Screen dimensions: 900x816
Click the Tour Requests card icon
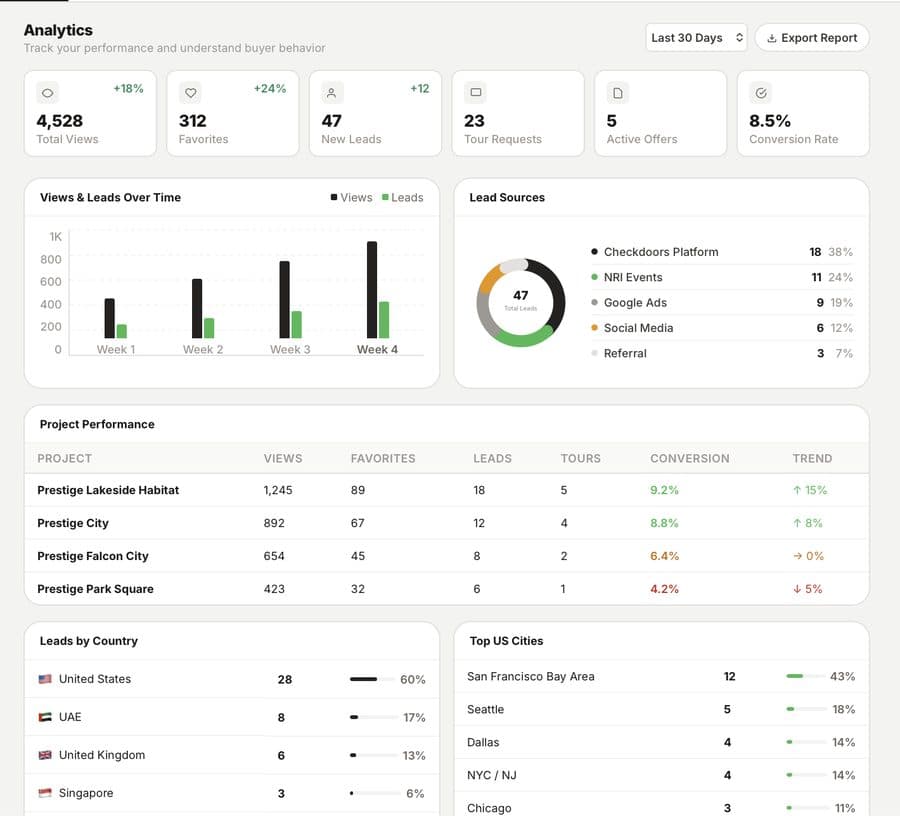tap(474, 92)
